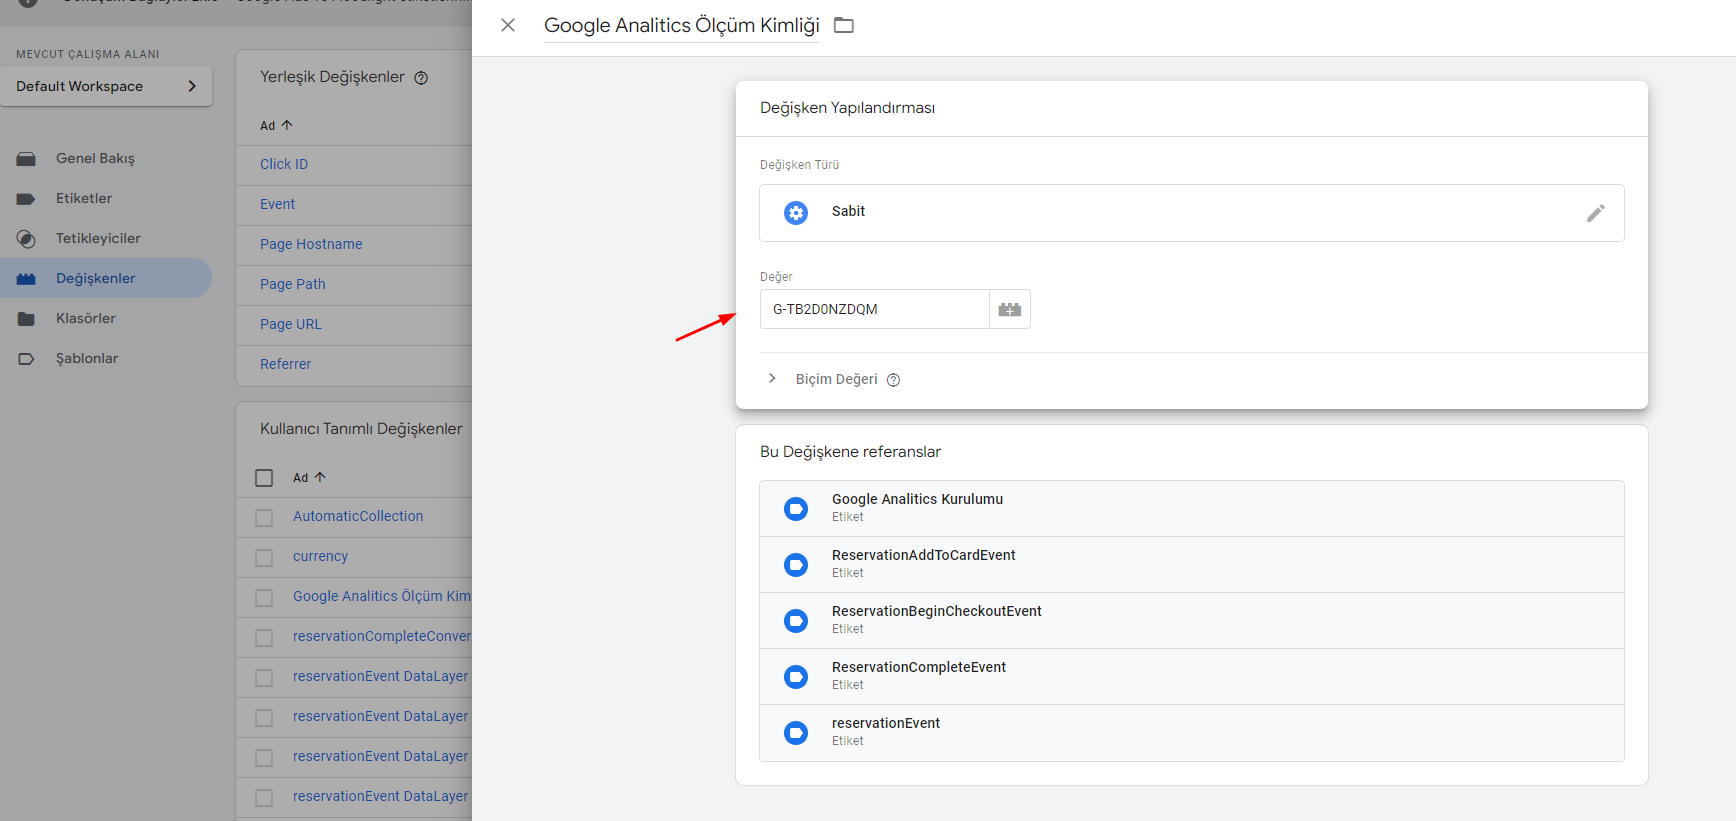Open the ReservationBeginCheckoutEvent tag reference
This screenshot has height=821, width=1736.
[1192, 620]
